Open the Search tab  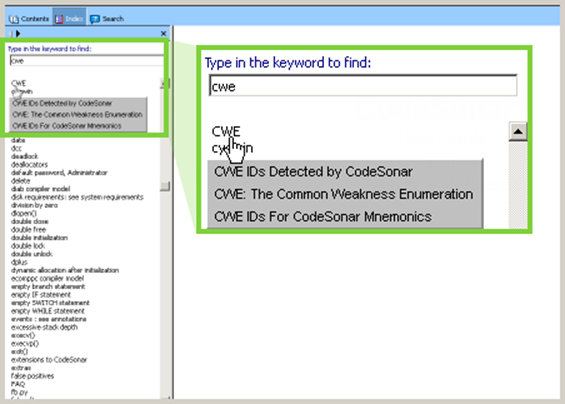107,19
